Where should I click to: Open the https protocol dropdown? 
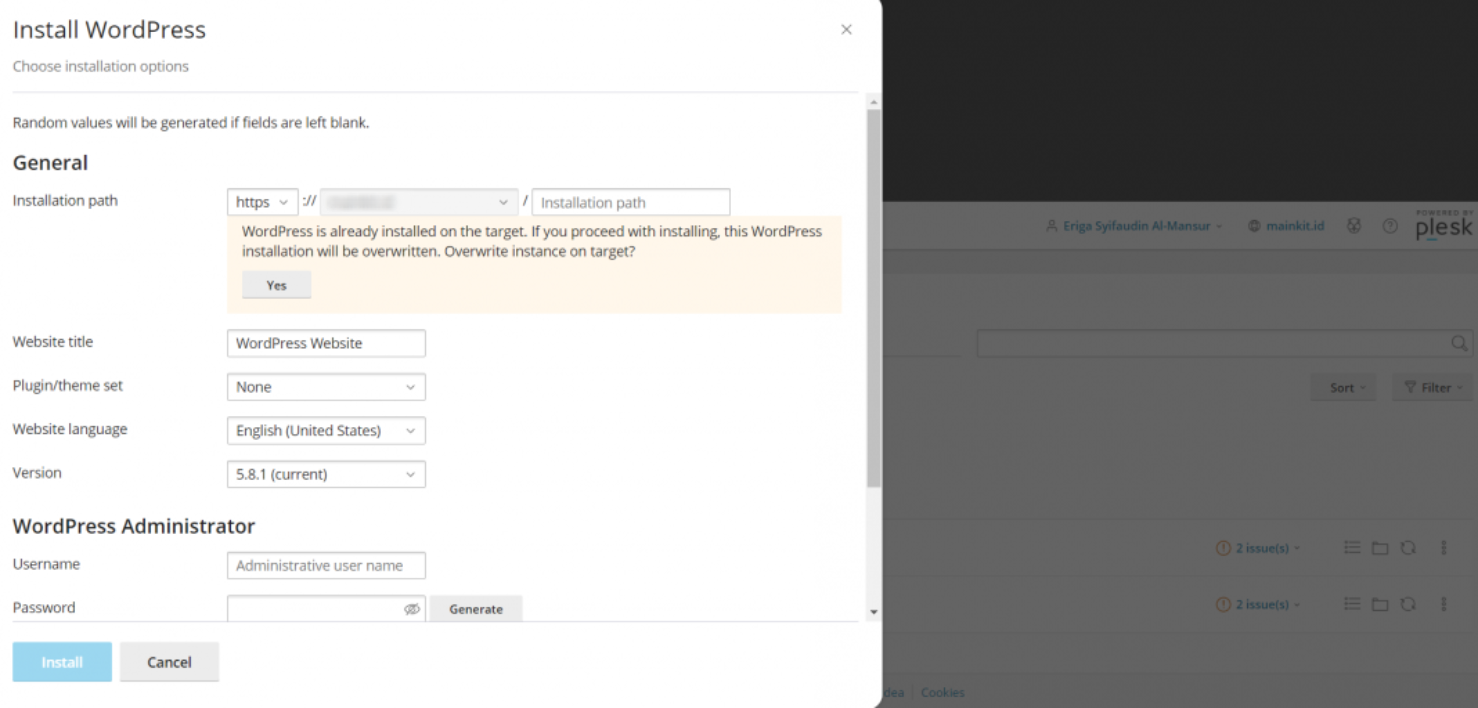tap(262, 202)
